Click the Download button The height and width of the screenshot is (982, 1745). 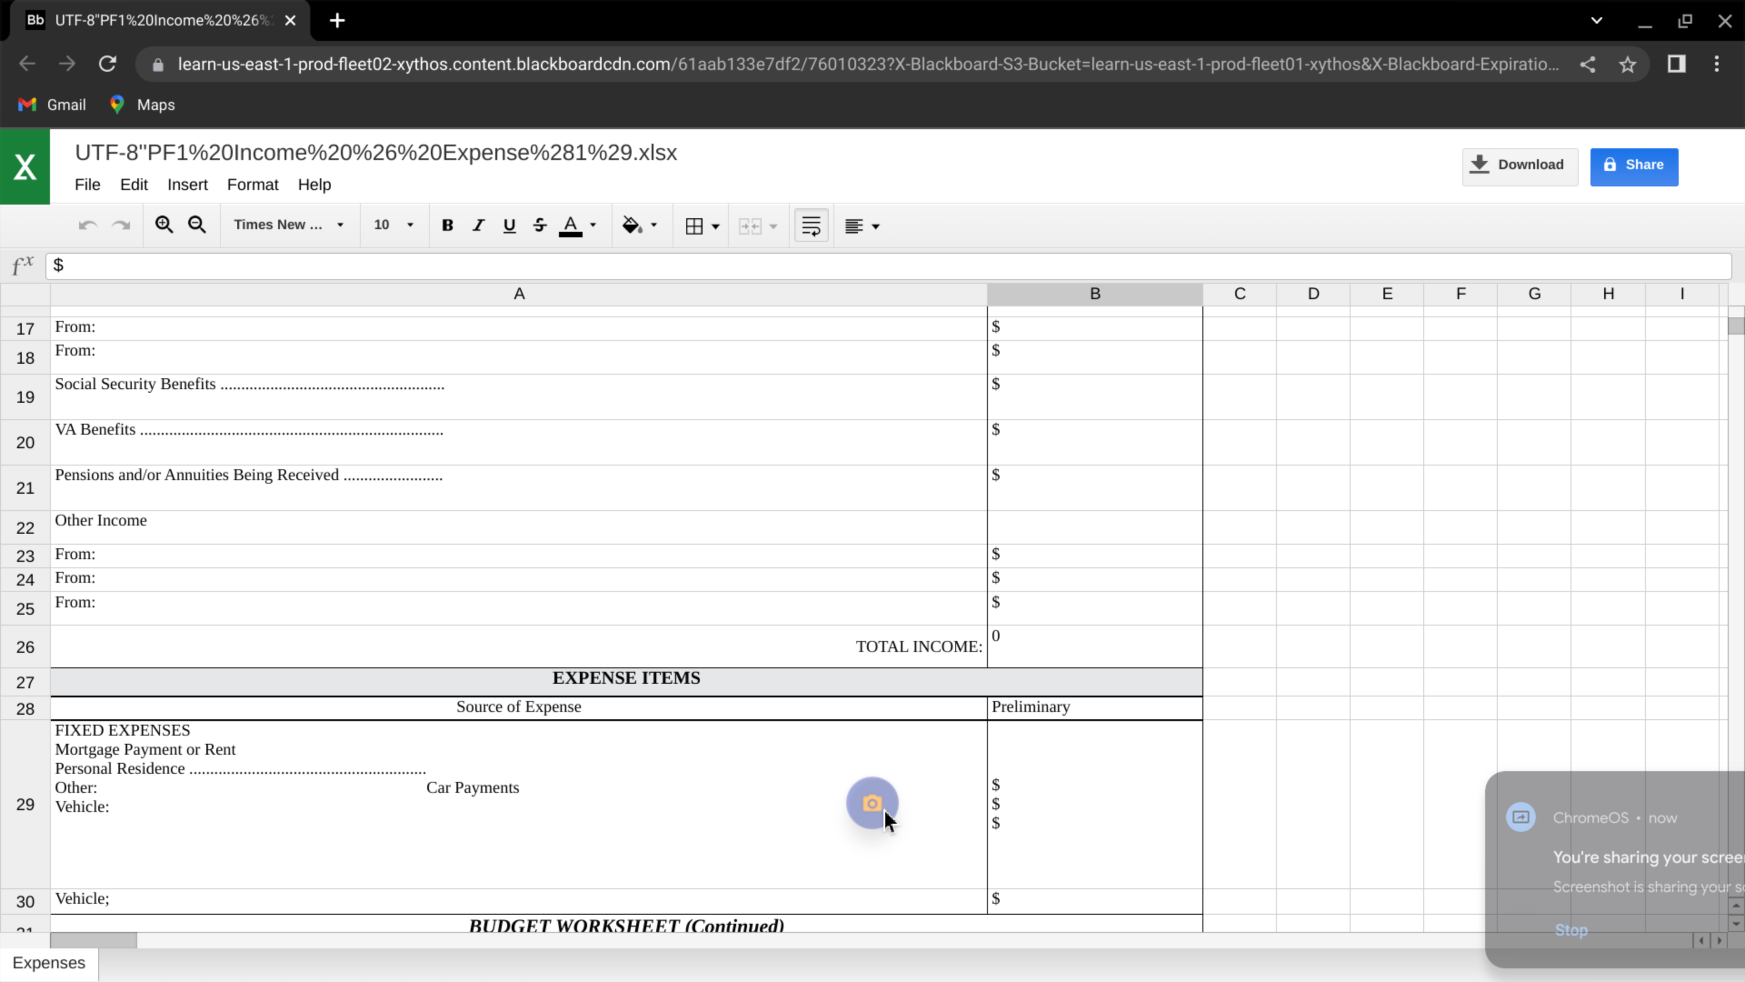1520,166
